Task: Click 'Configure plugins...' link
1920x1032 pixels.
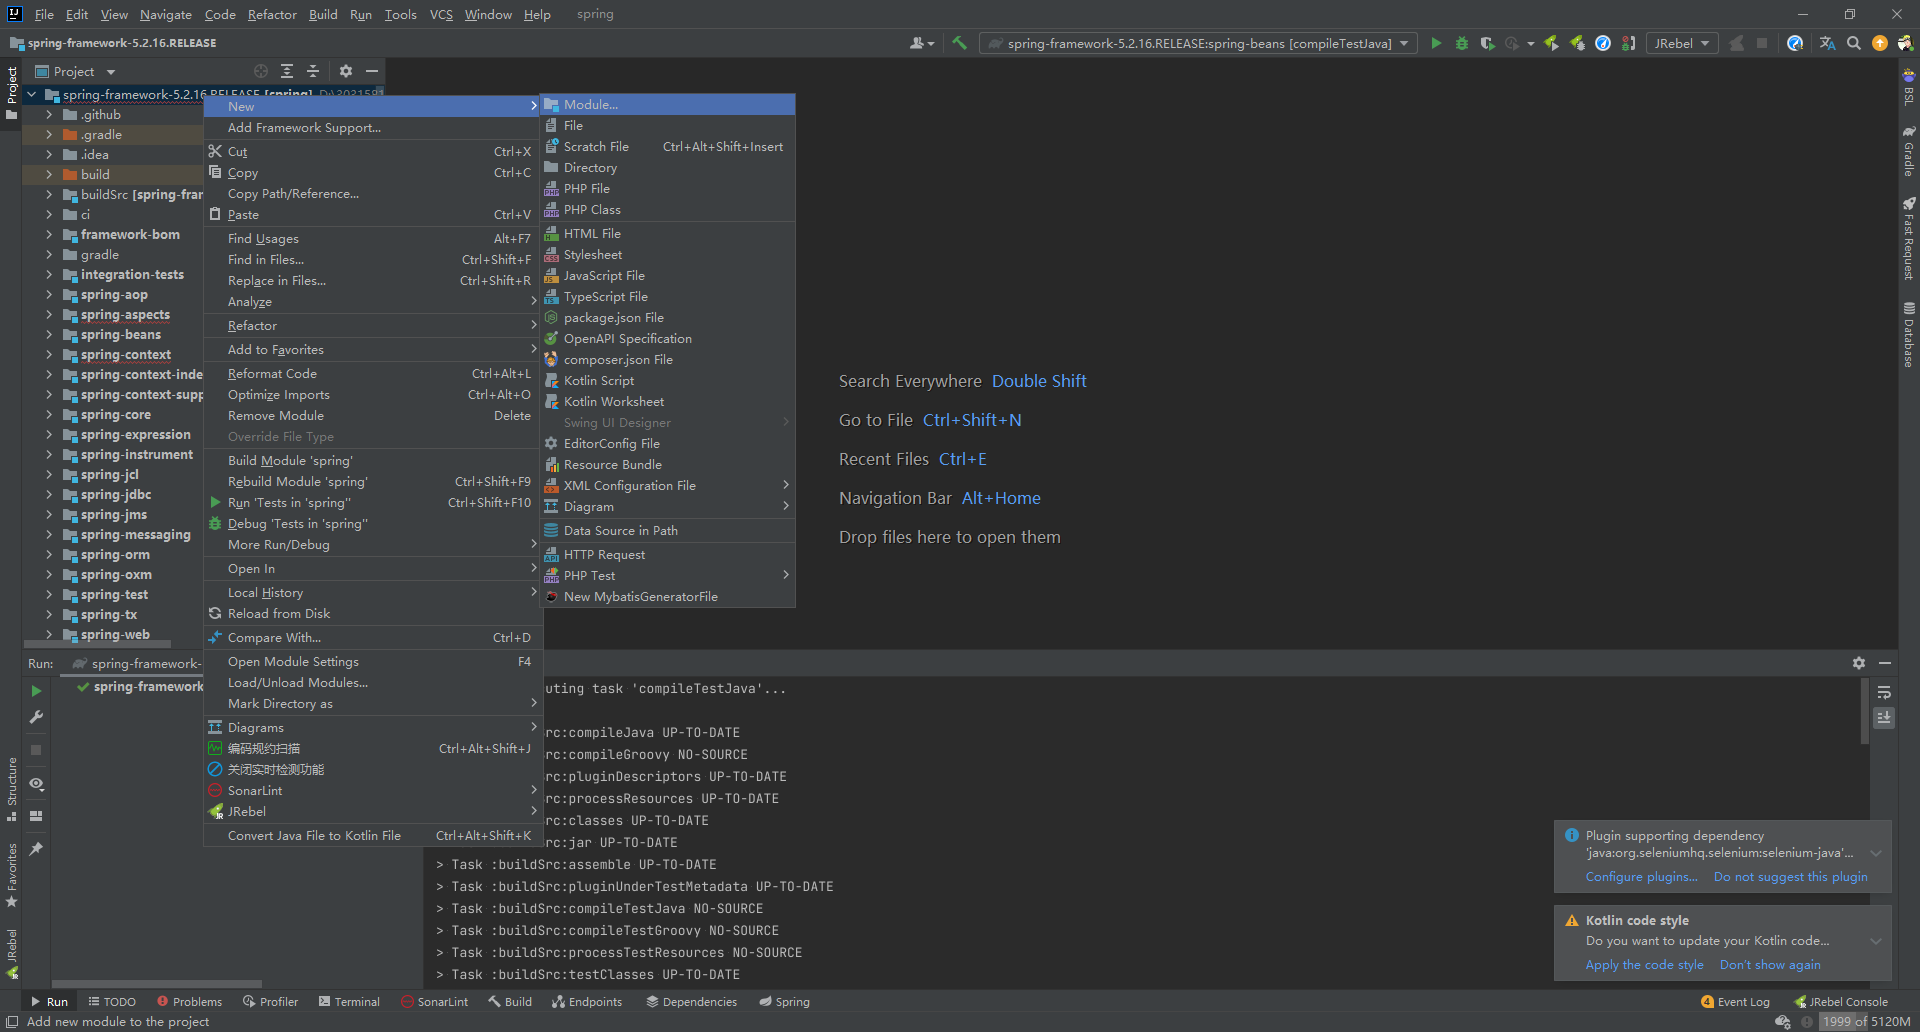Action: point(1642,877)
